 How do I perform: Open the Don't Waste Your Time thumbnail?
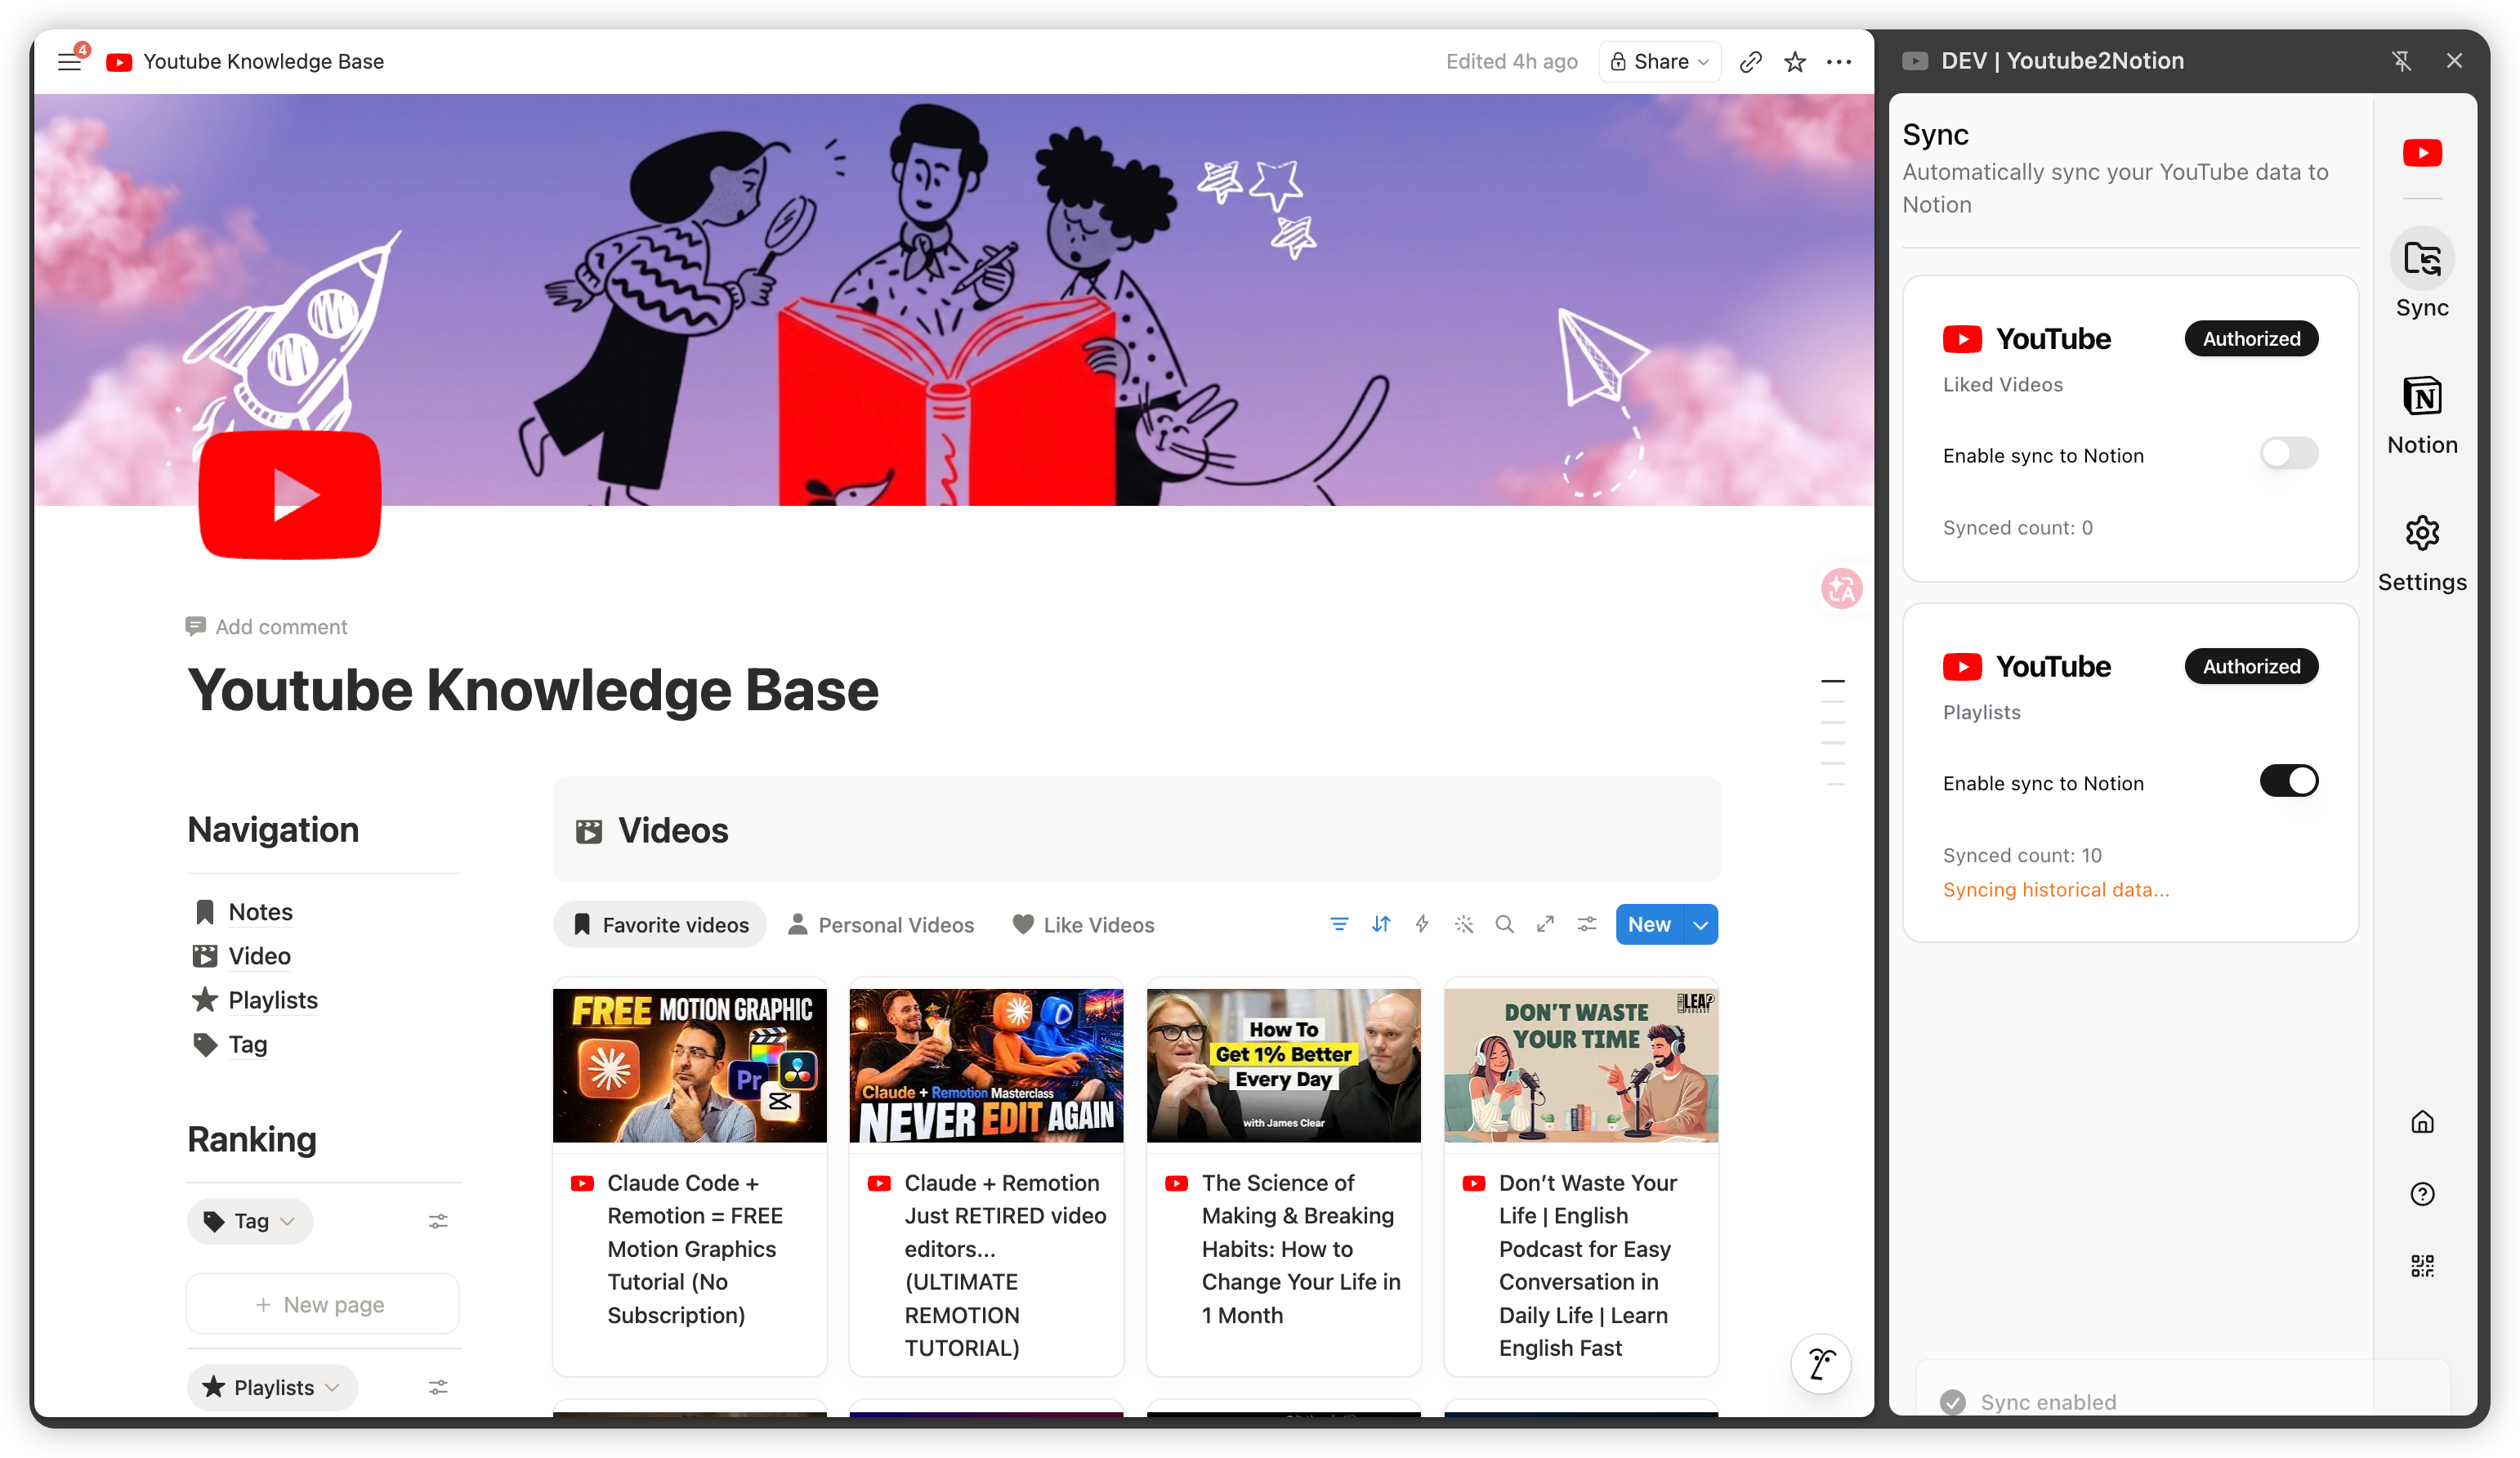pos(1581,1065)
